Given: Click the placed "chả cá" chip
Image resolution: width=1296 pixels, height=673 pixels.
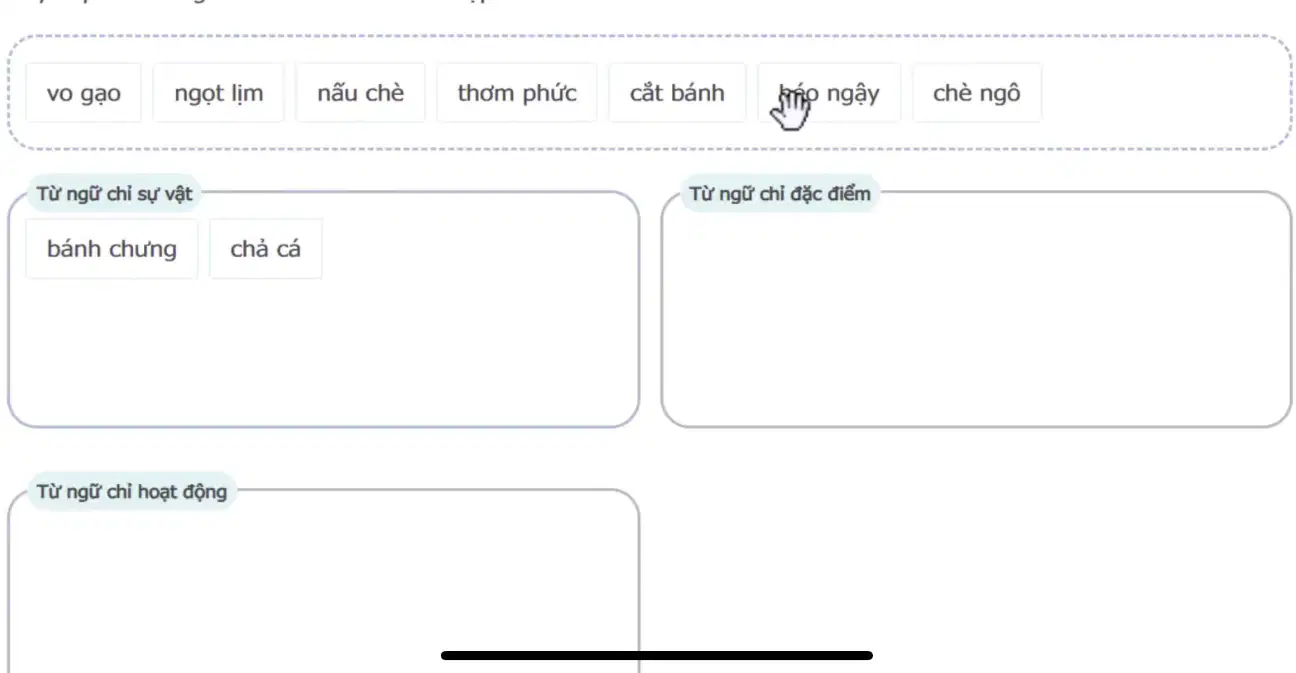Looking at the screenshot, I should point(266,249).
